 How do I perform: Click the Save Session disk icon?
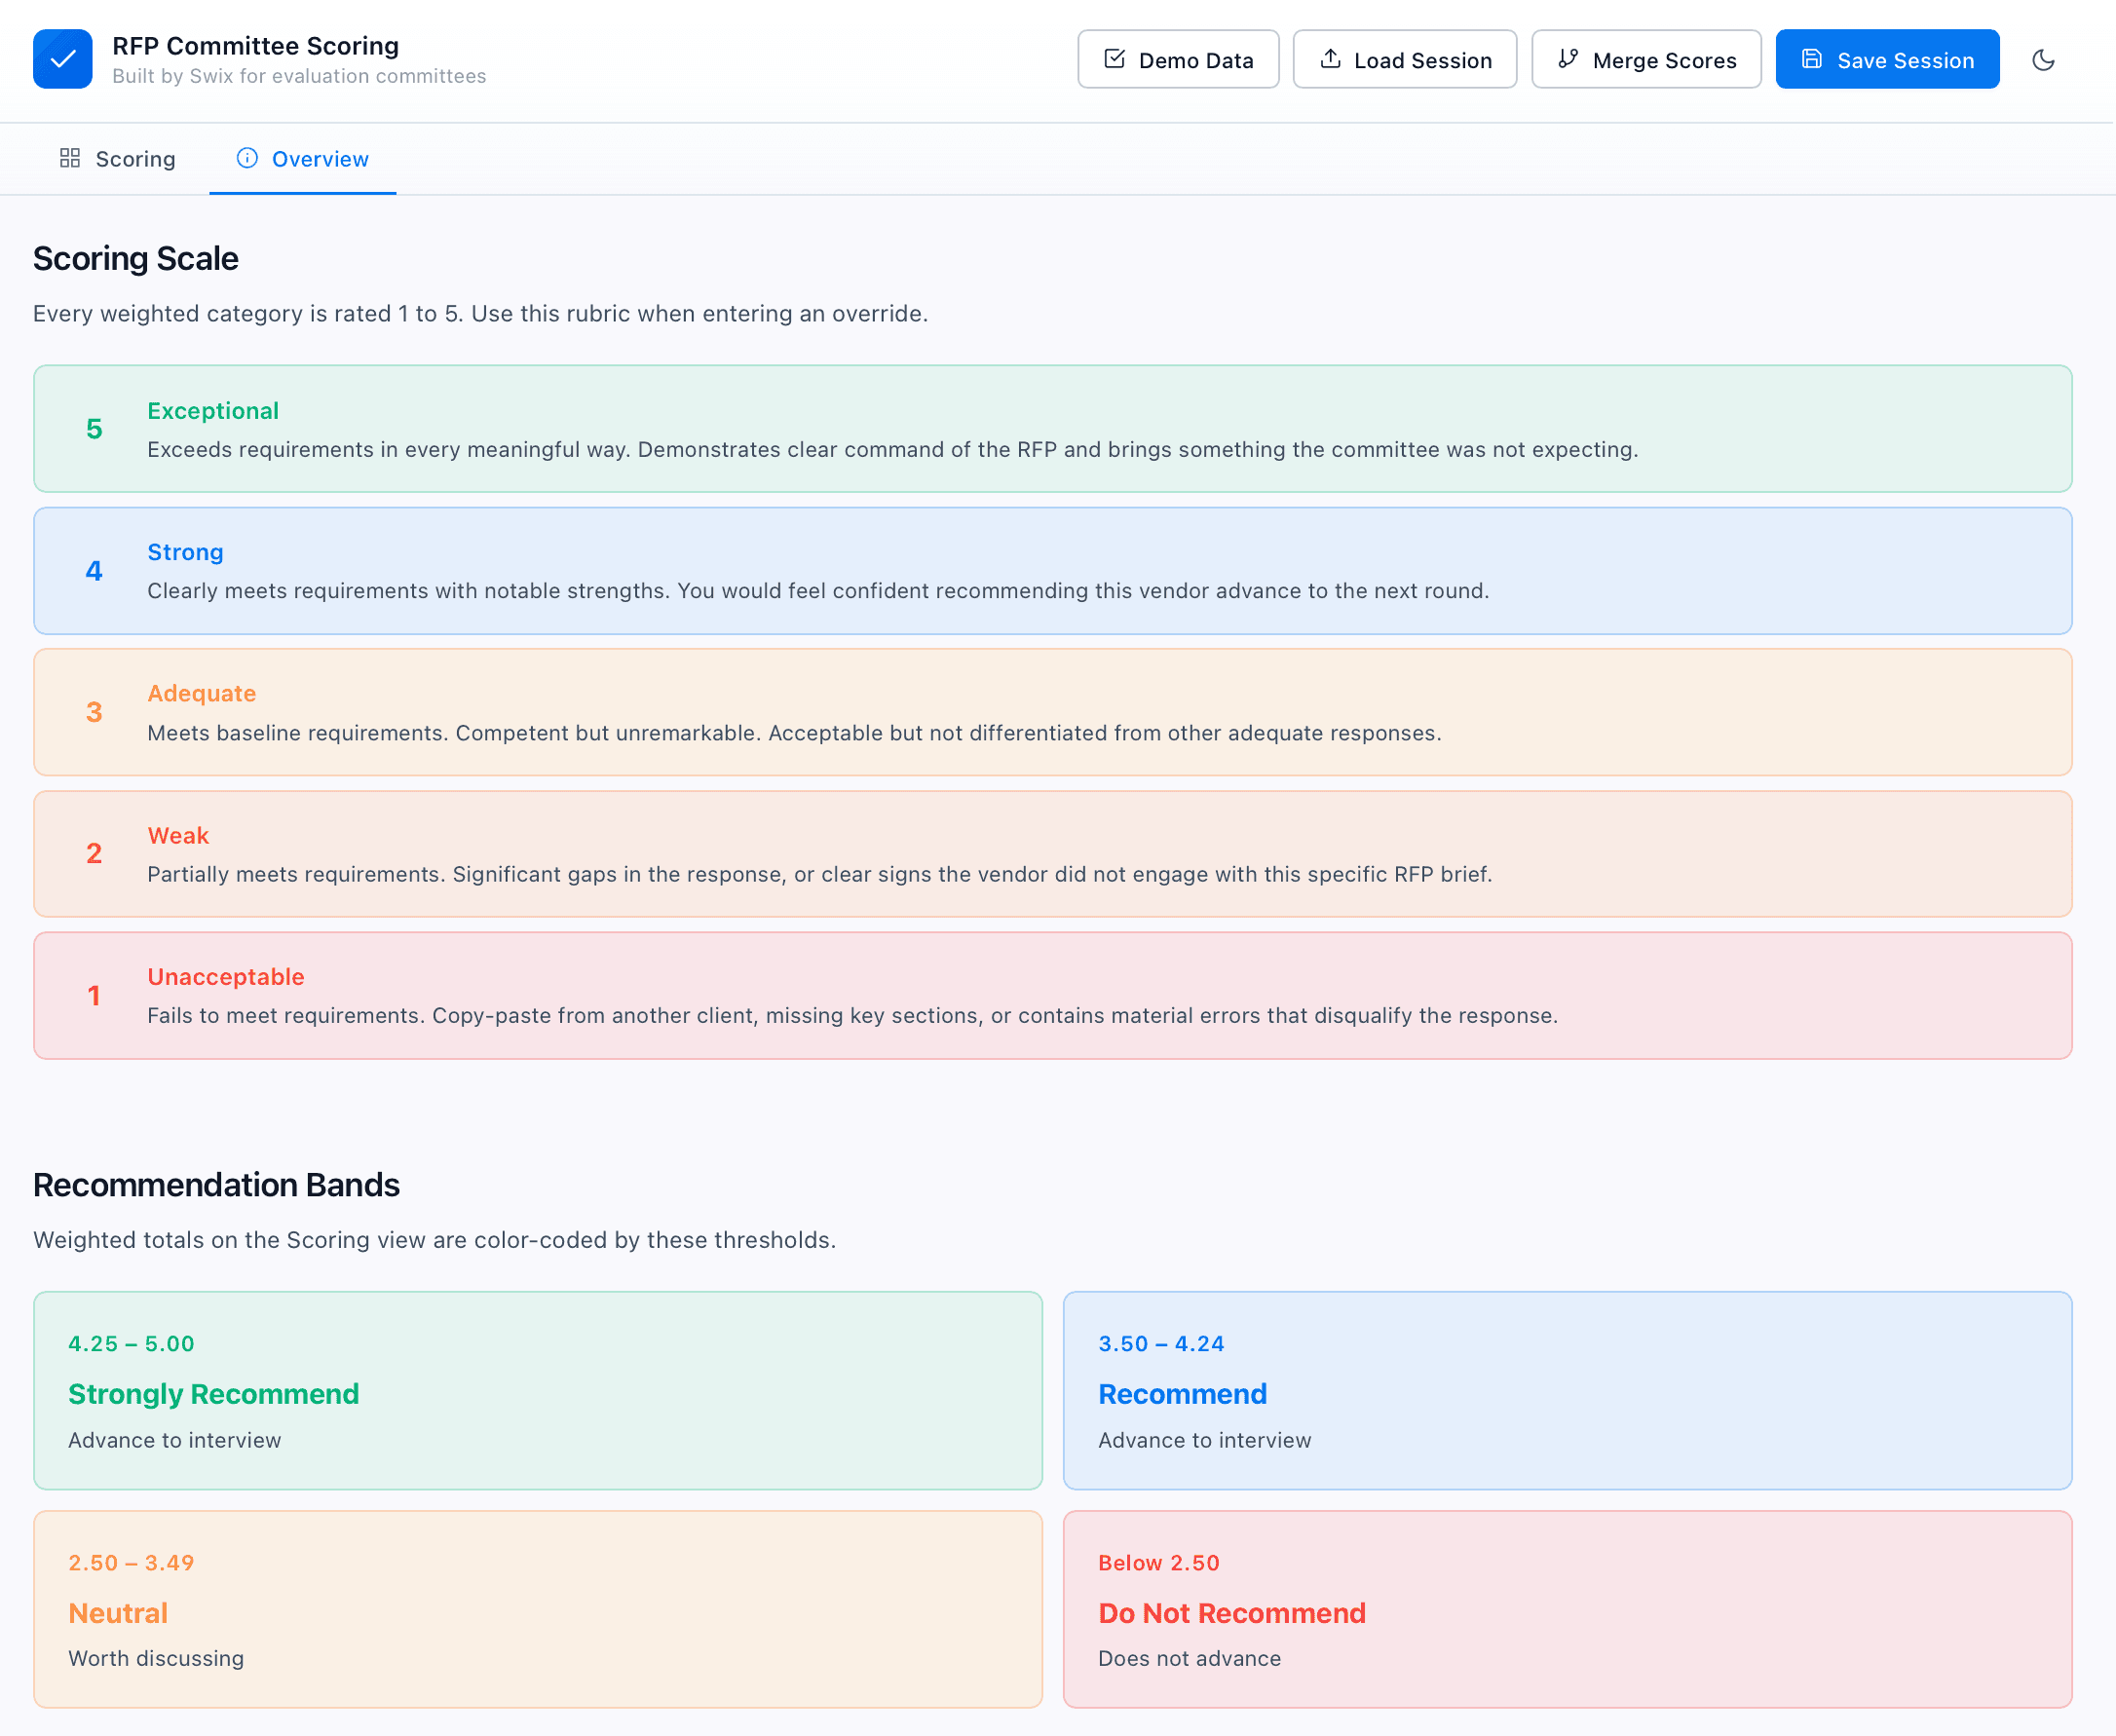tap(1811, 59)
